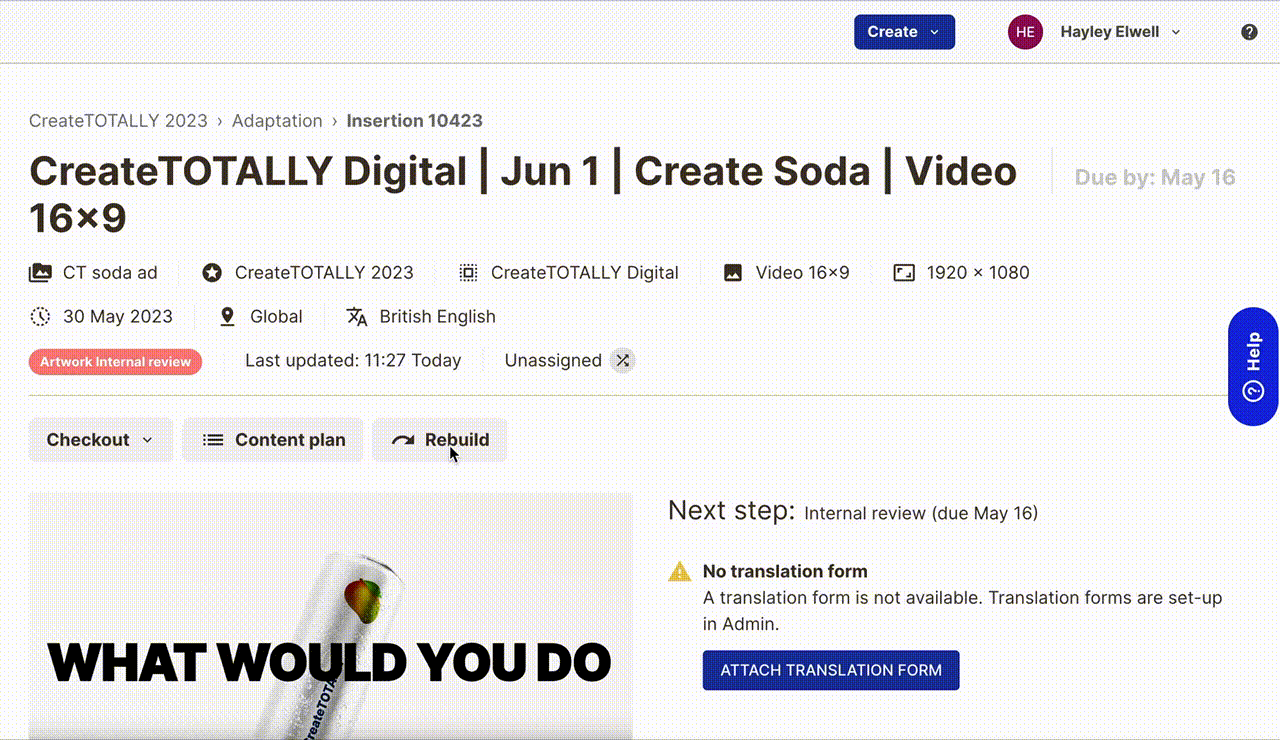Click the shuffle reassign icon next to Unassigned
This screenshot has width=1280, height=740.
point(623,360)
